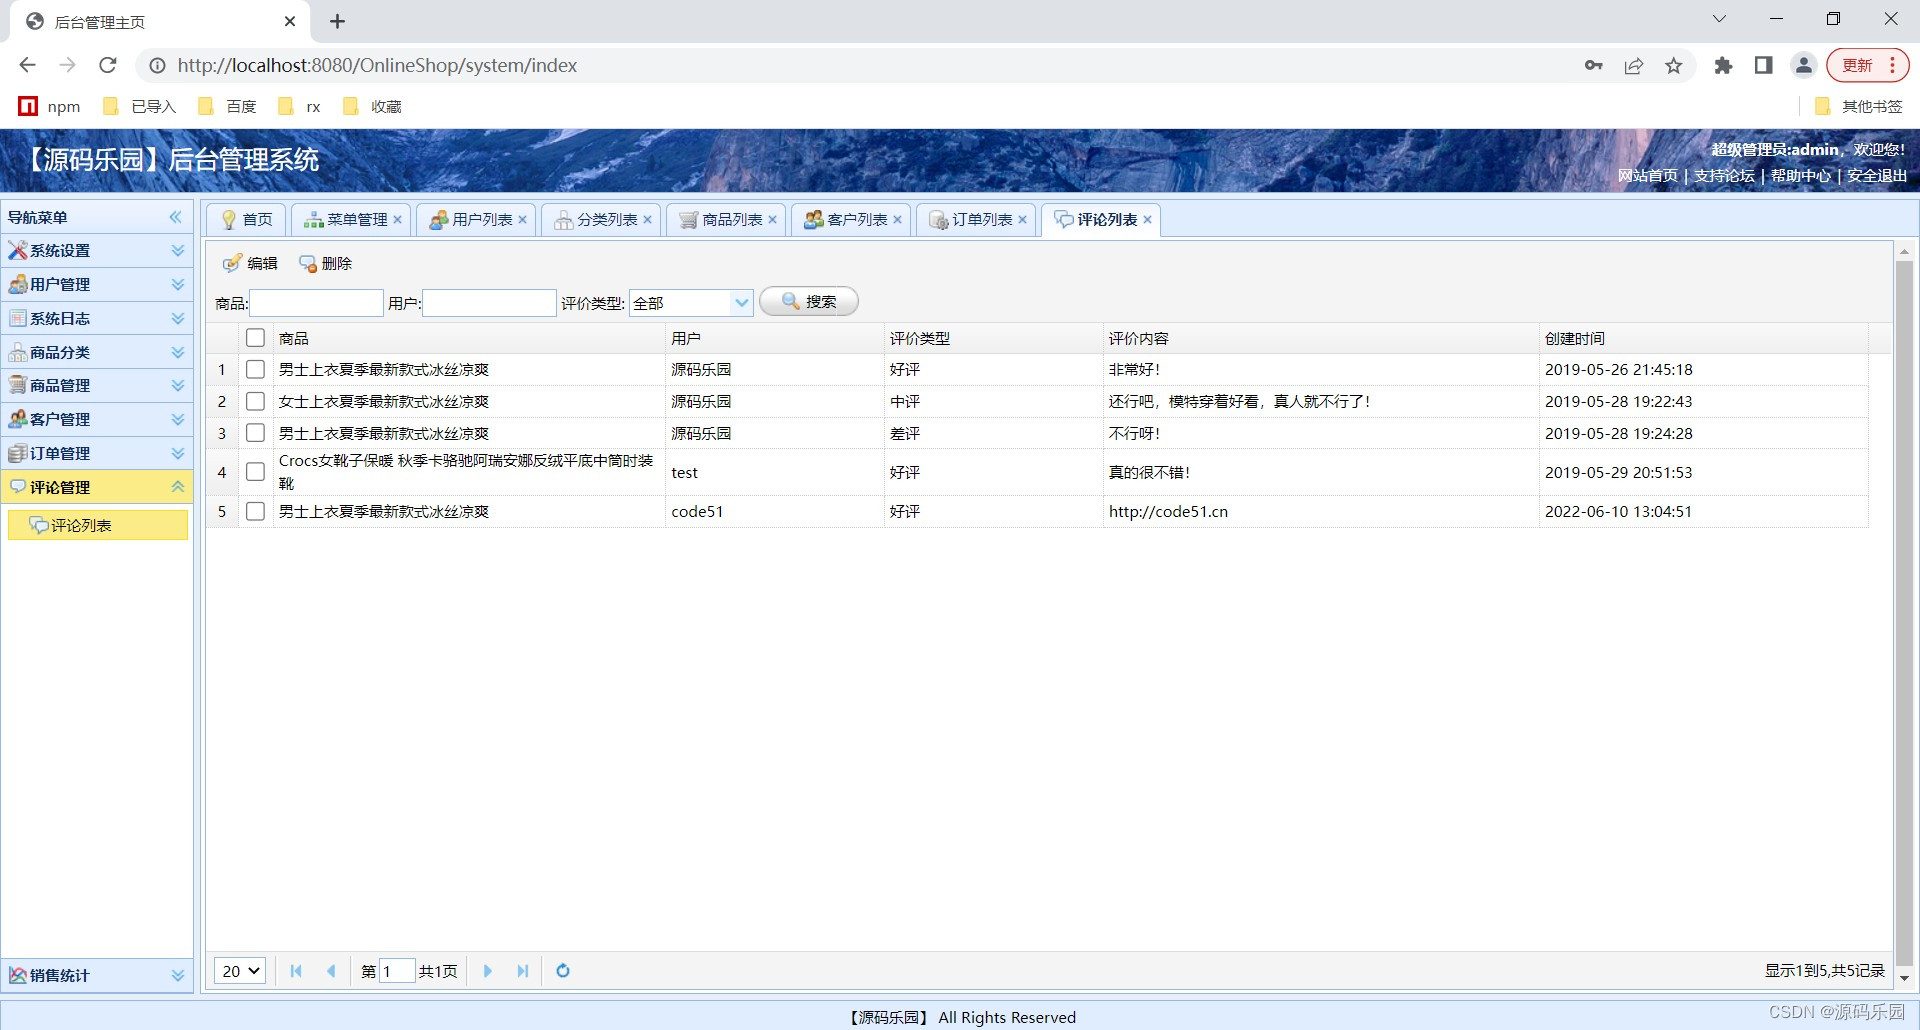The height and width of the screenshot is (1030, 1920).
Task: Check the checkbox for the Crocs boots row
Action: (255, 472)
